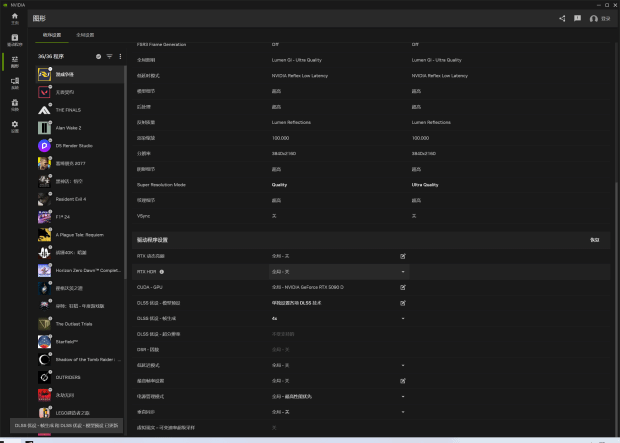Click the bold Quality value for Super Resolution Mode
620x443 pixels.
279,185
